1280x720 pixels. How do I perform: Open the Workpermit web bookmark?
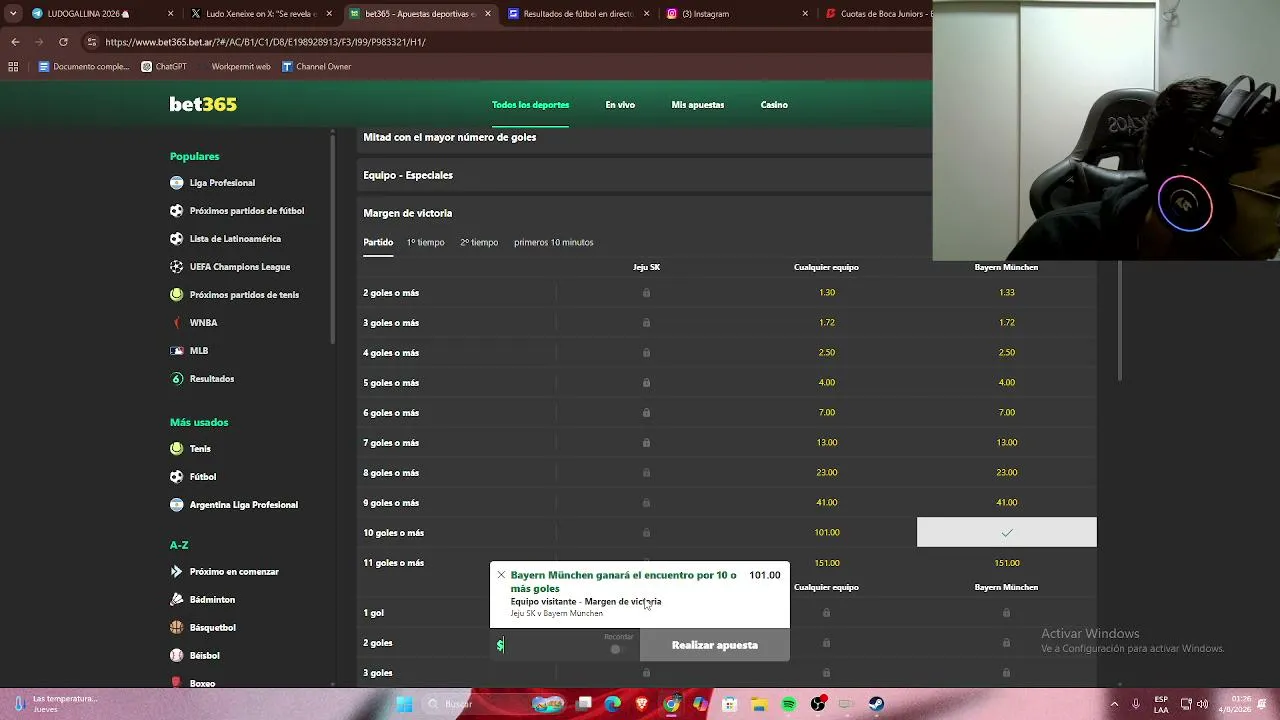click(234, 67)
